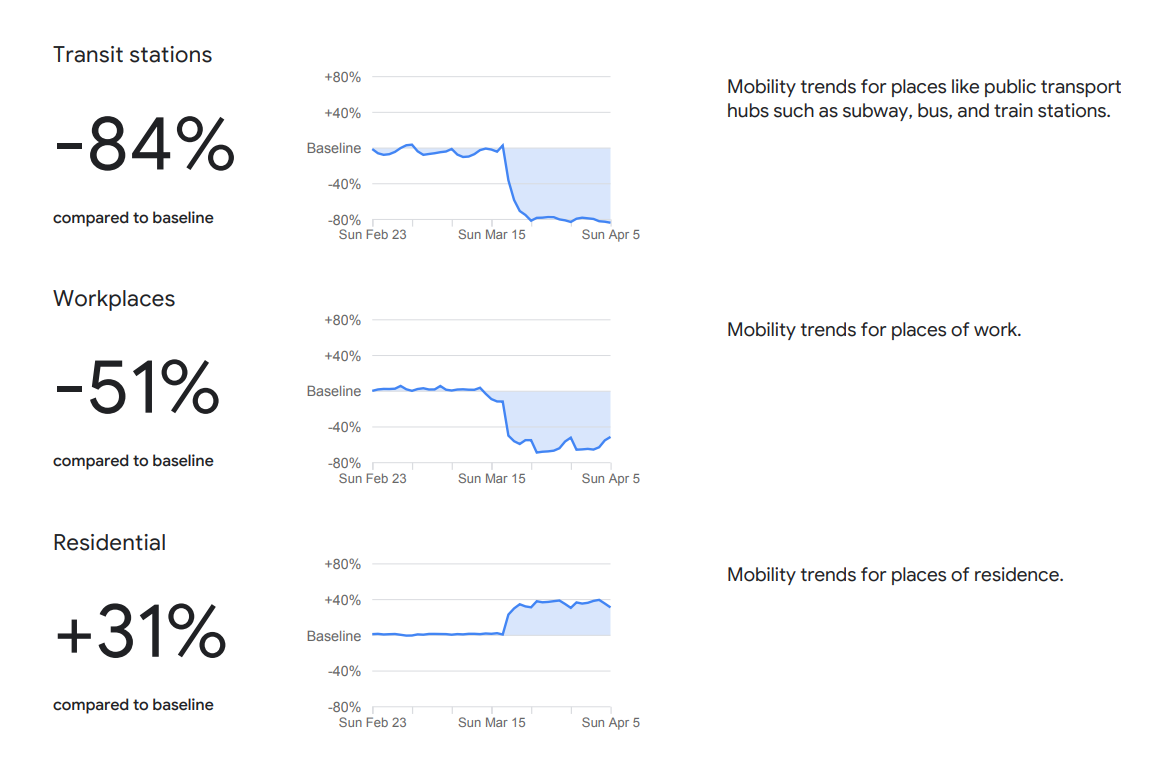1156x784 pixels.
Task: Click +80% label on Transit stations chart
Action: [342, 77]
